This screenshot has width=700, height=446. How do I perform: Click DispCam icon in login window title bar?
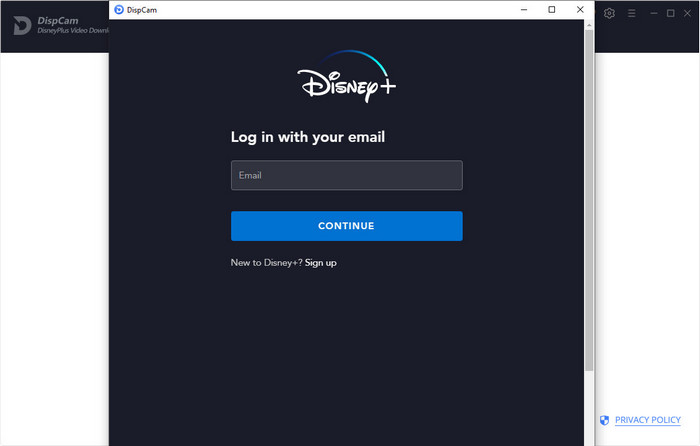point(119,9)
